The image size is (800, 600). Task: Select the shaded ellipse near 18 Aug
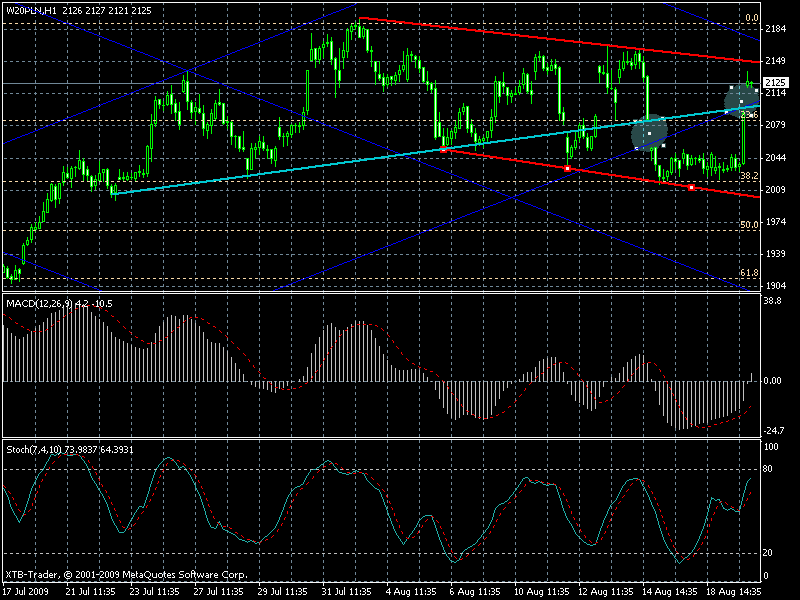pos(741,101)
